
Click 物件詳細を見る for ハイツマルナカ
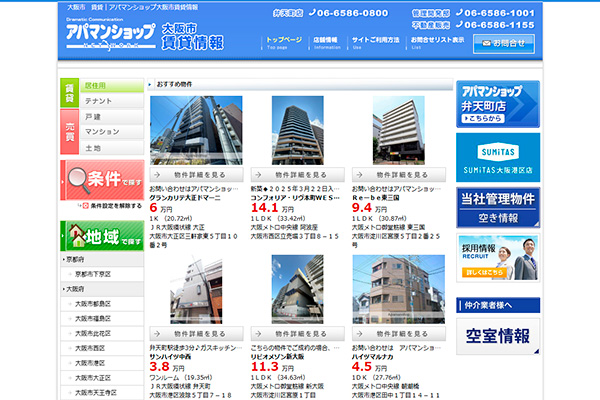pyautogui.click(x=399, y=334)
